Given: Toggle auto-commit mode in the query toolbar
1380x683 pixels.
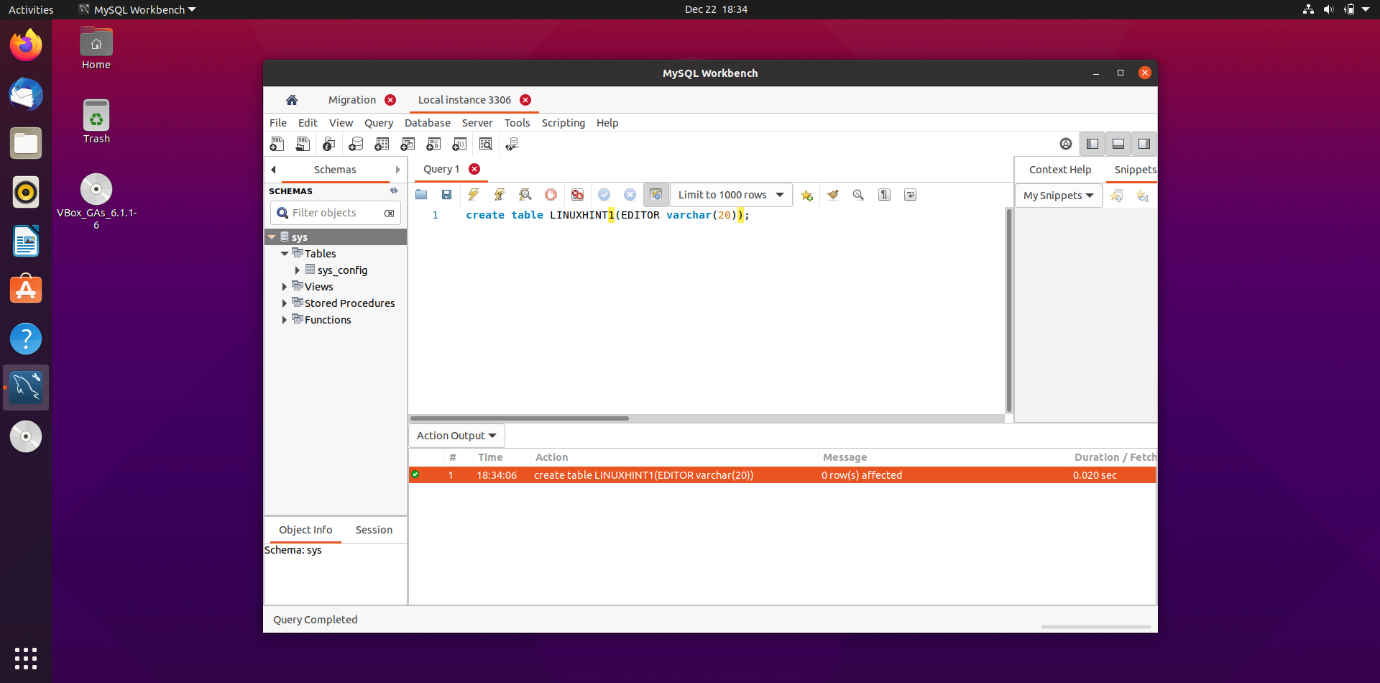Looking at the screenshot, I should click(656, 194).
